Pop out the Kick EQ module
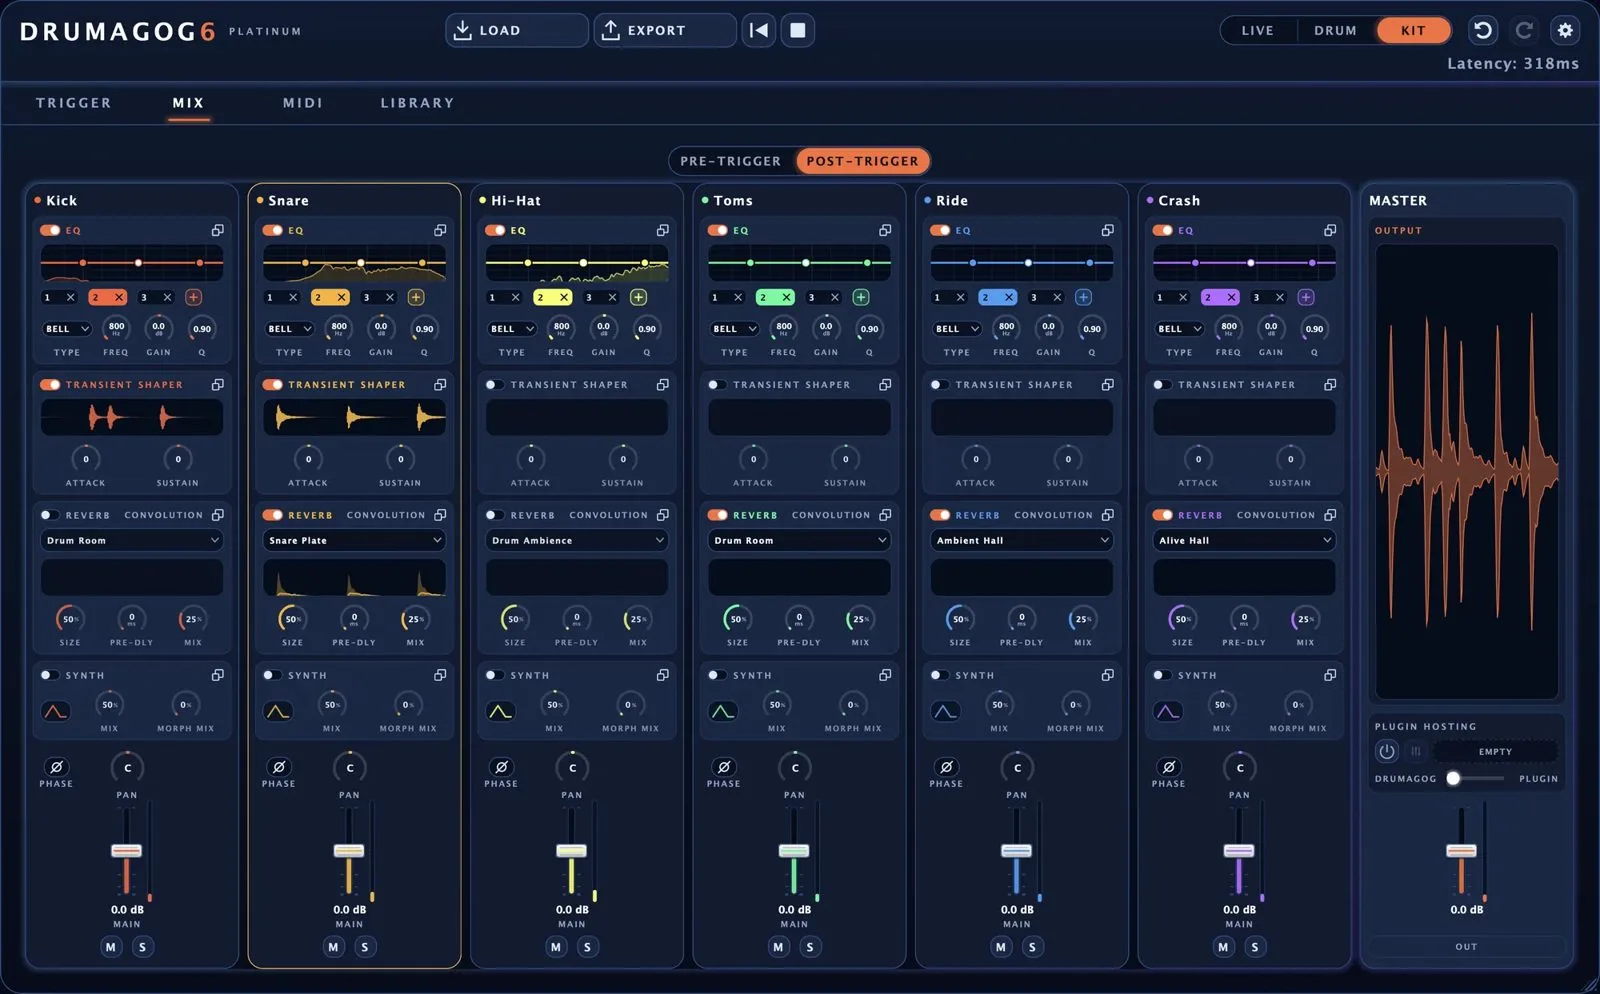 click(217, 230)
